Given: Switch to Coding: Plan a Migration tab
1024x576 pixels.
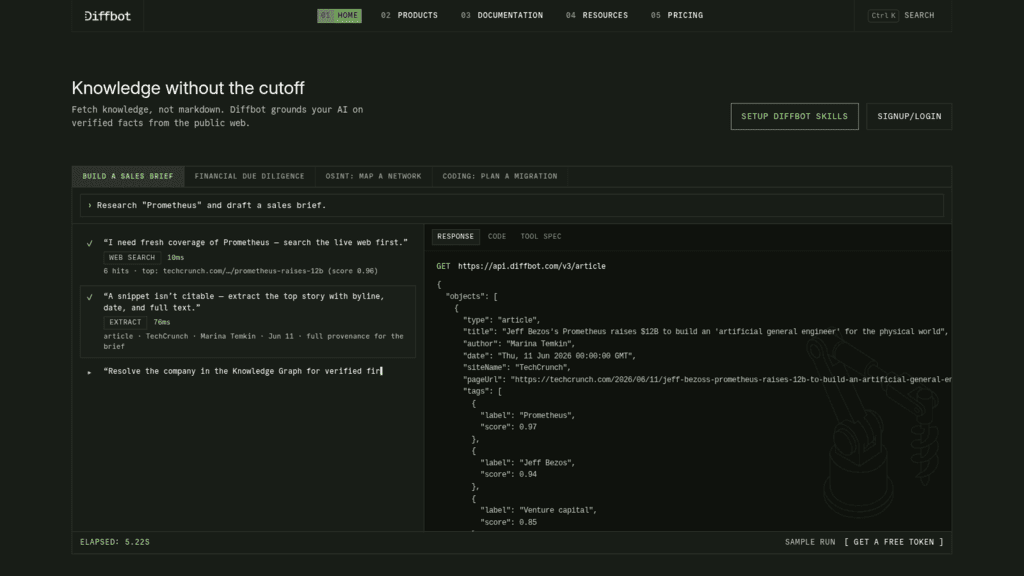Looking at the screenshot, I should [500, 176].
